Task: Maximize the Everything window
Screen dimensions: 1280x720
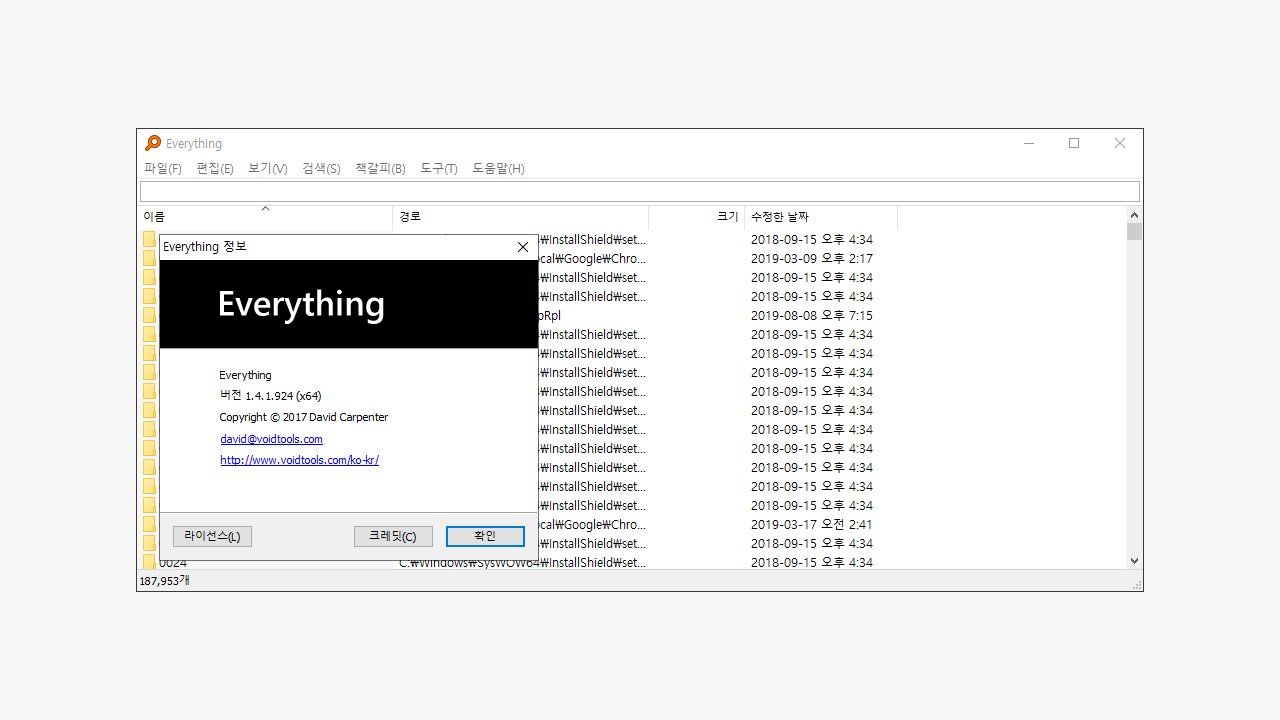Action: [1074, 143]
